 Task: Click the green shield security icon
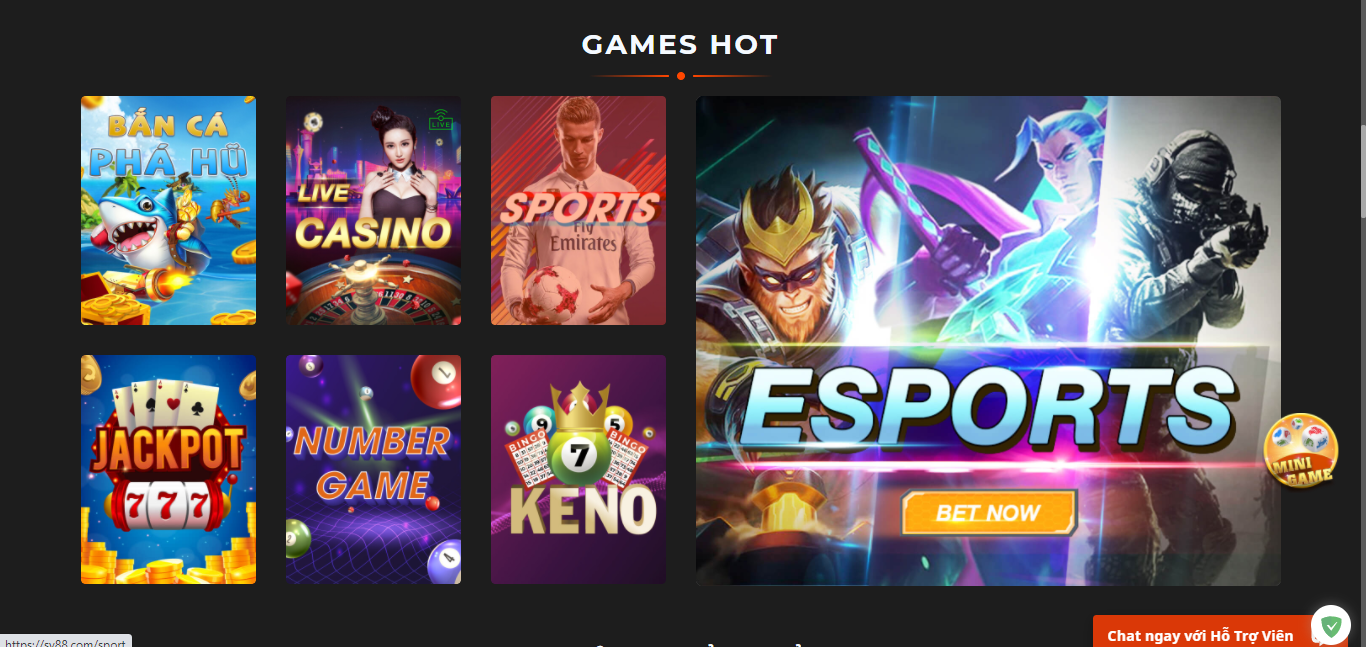tap(1331, 625)
